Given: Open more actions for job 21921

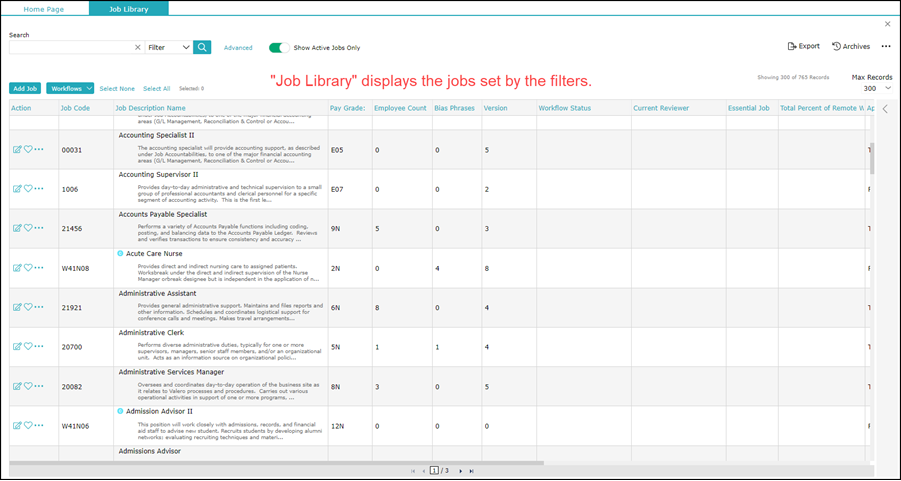Looking at the screenshot, I should (38, 307).
